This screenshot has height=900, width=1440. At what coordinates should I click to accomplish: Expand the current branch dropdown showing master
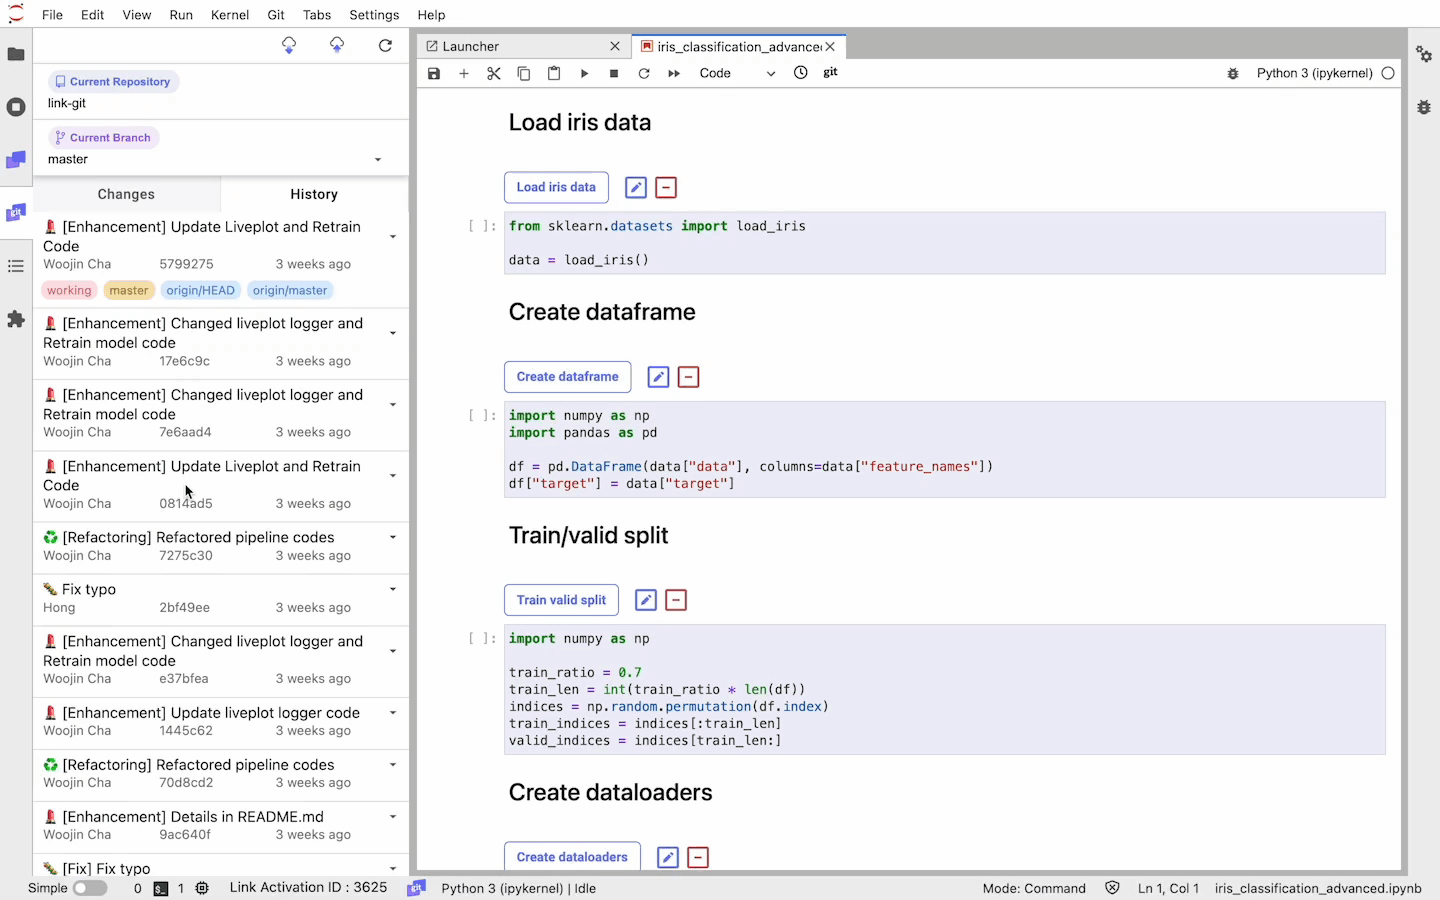377,158
